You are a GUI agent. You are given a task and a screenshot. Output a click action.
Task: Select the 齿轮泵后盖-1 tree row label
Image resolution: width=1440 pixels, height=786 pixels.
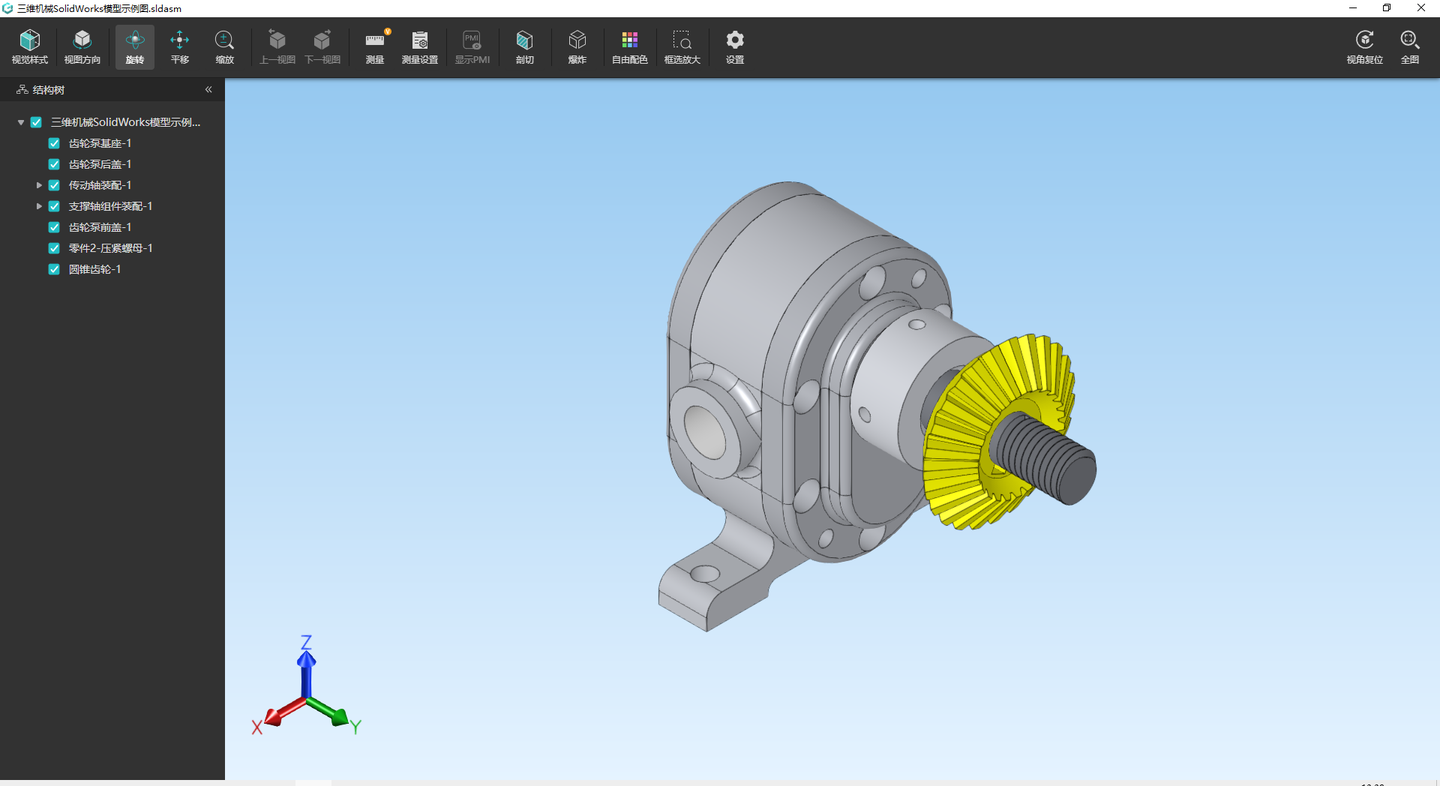100,165
